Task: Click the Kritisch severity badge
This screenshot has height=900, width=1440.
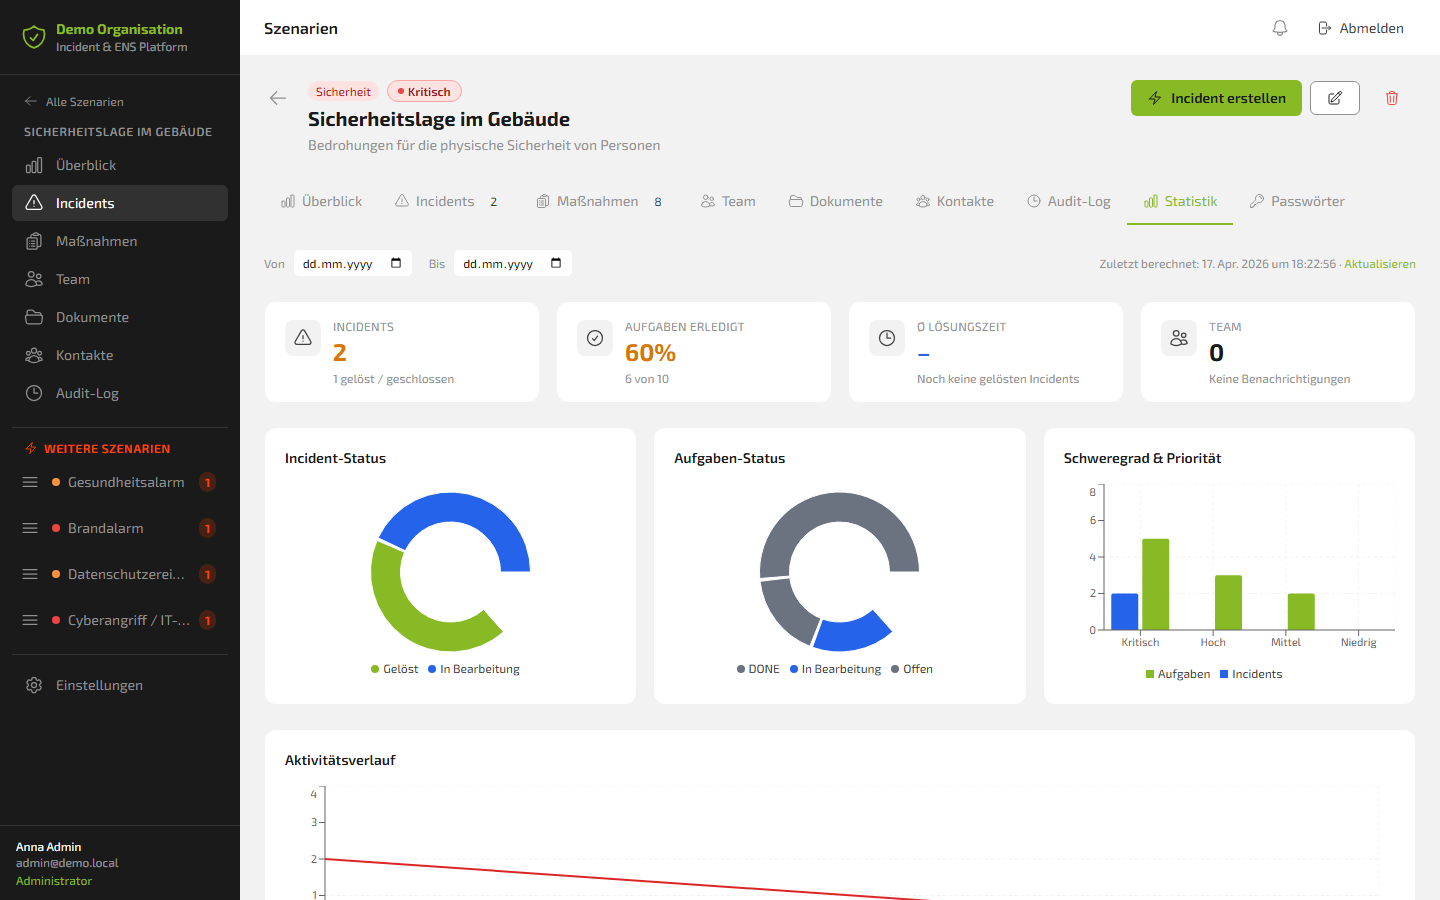Action: click(424, 91)
